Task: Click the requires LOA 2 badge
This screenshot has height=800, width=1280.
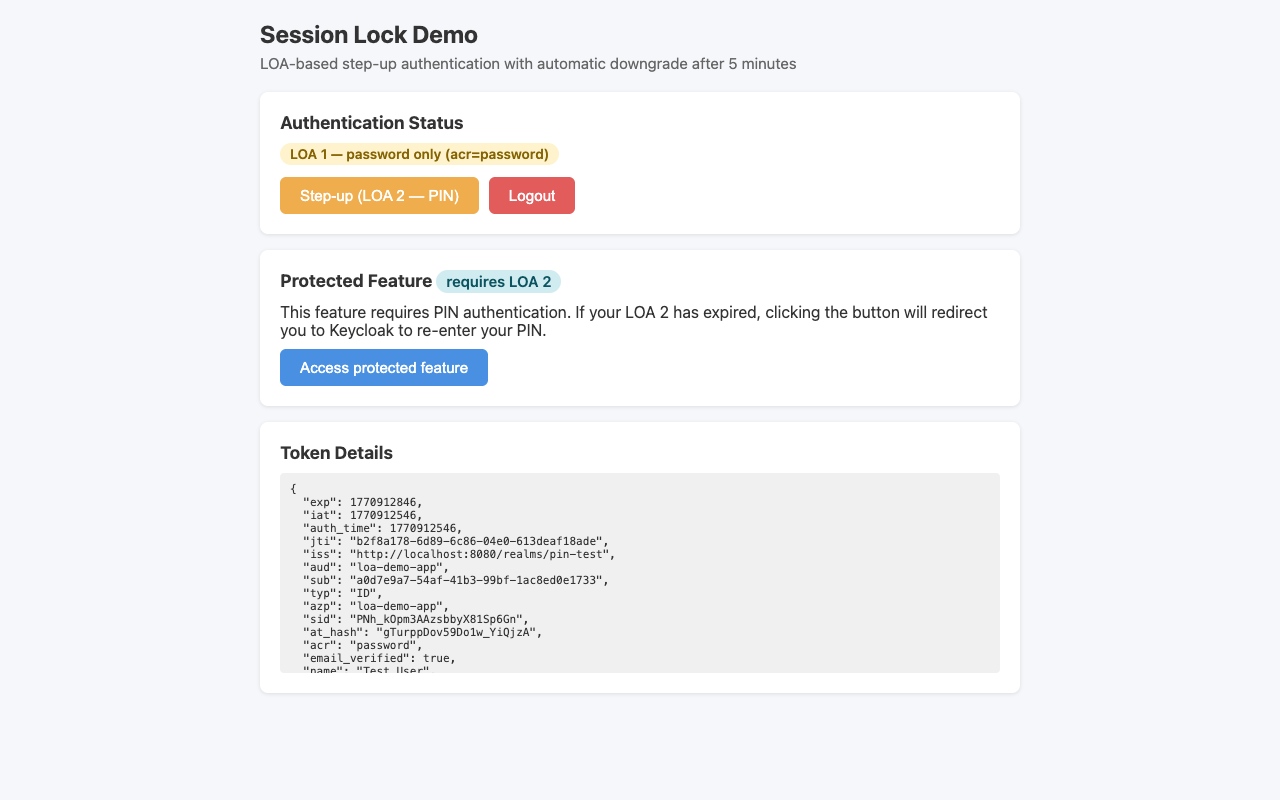Action: (x=498, y=281)
